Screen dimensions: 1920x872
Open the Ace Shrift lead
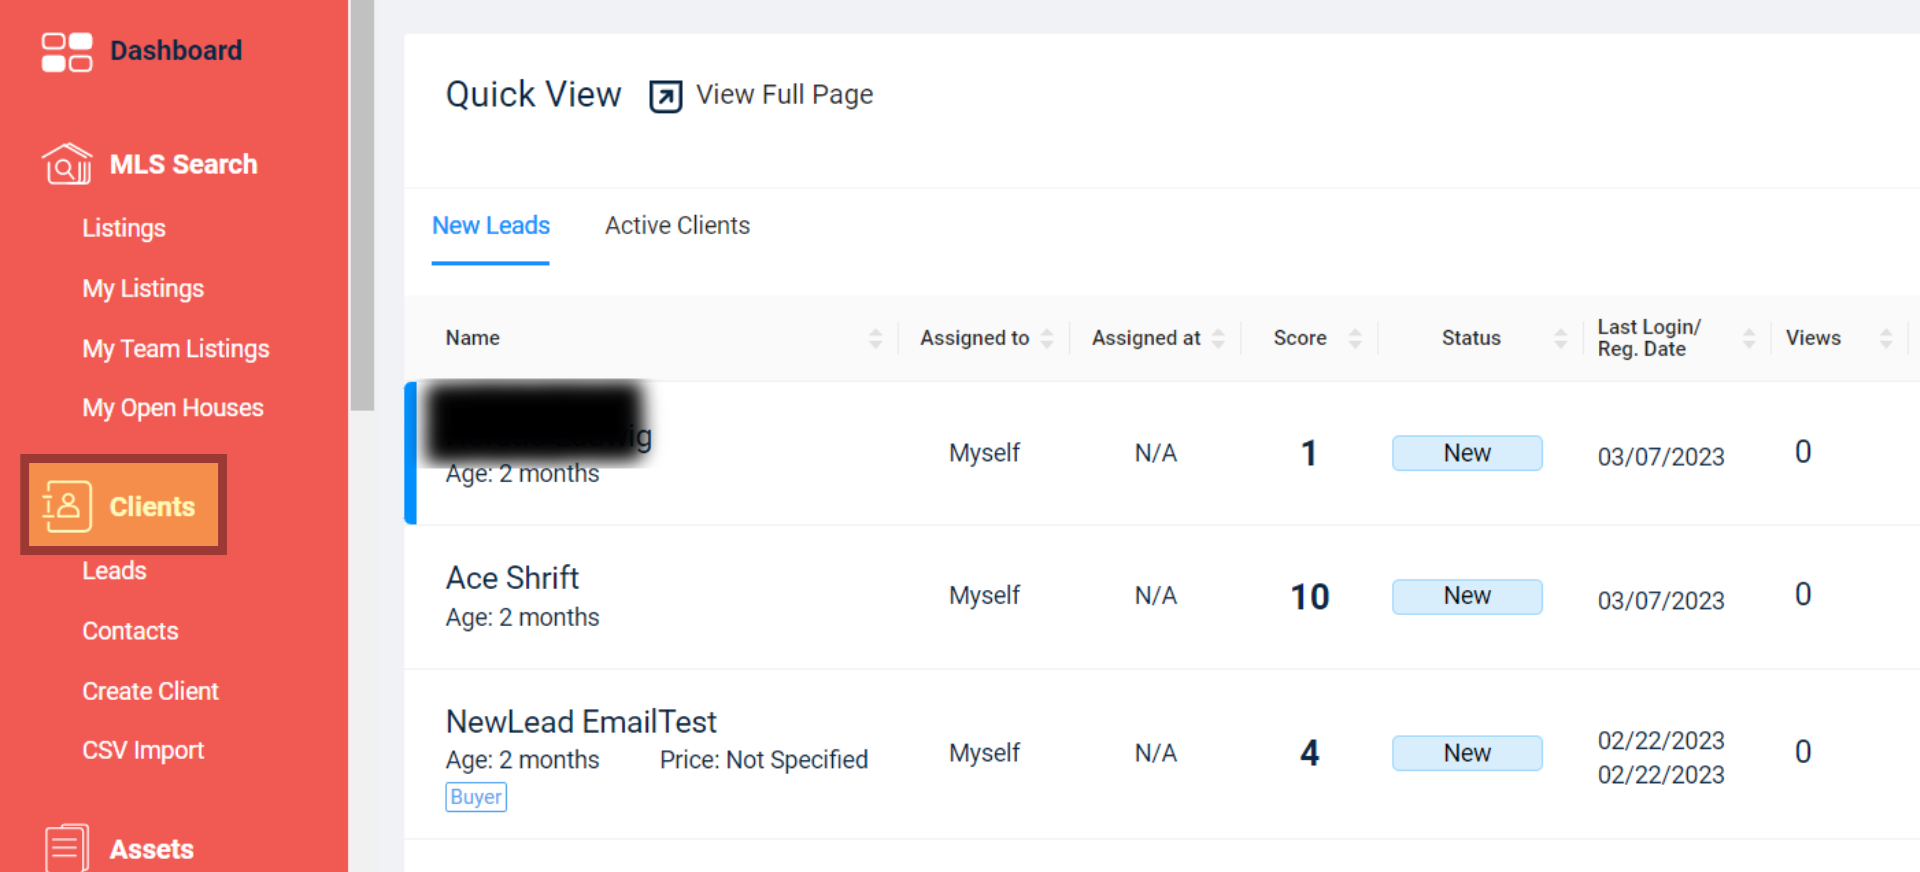[x=512, y=578]
